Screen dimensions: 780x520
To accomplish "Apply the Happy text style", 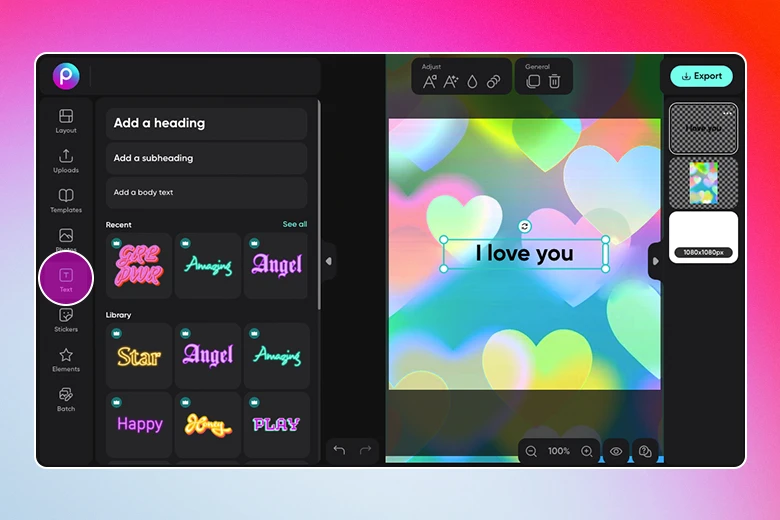I will click(139, 424).
